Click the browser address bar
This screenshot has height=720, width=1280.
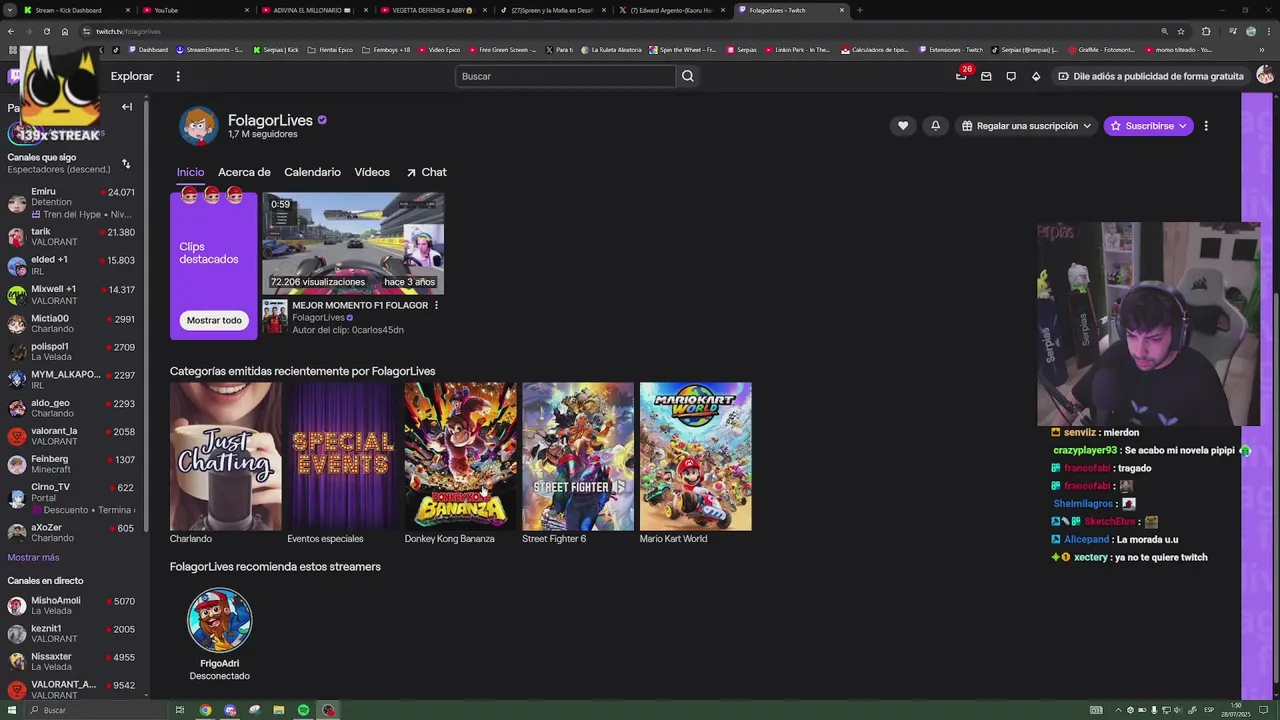[620, 31]
